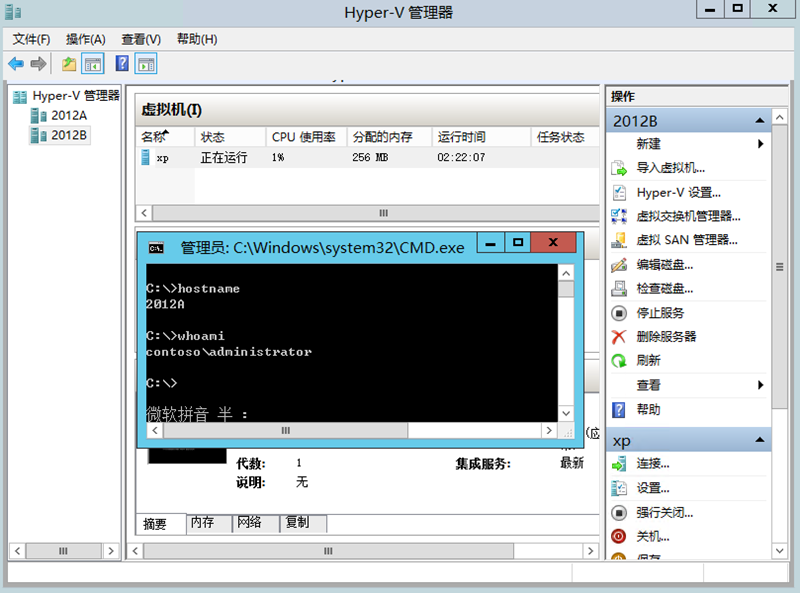The image size is (800, 593).
Task: Click the 02:22:07 uptime cell
Action: 461,158
